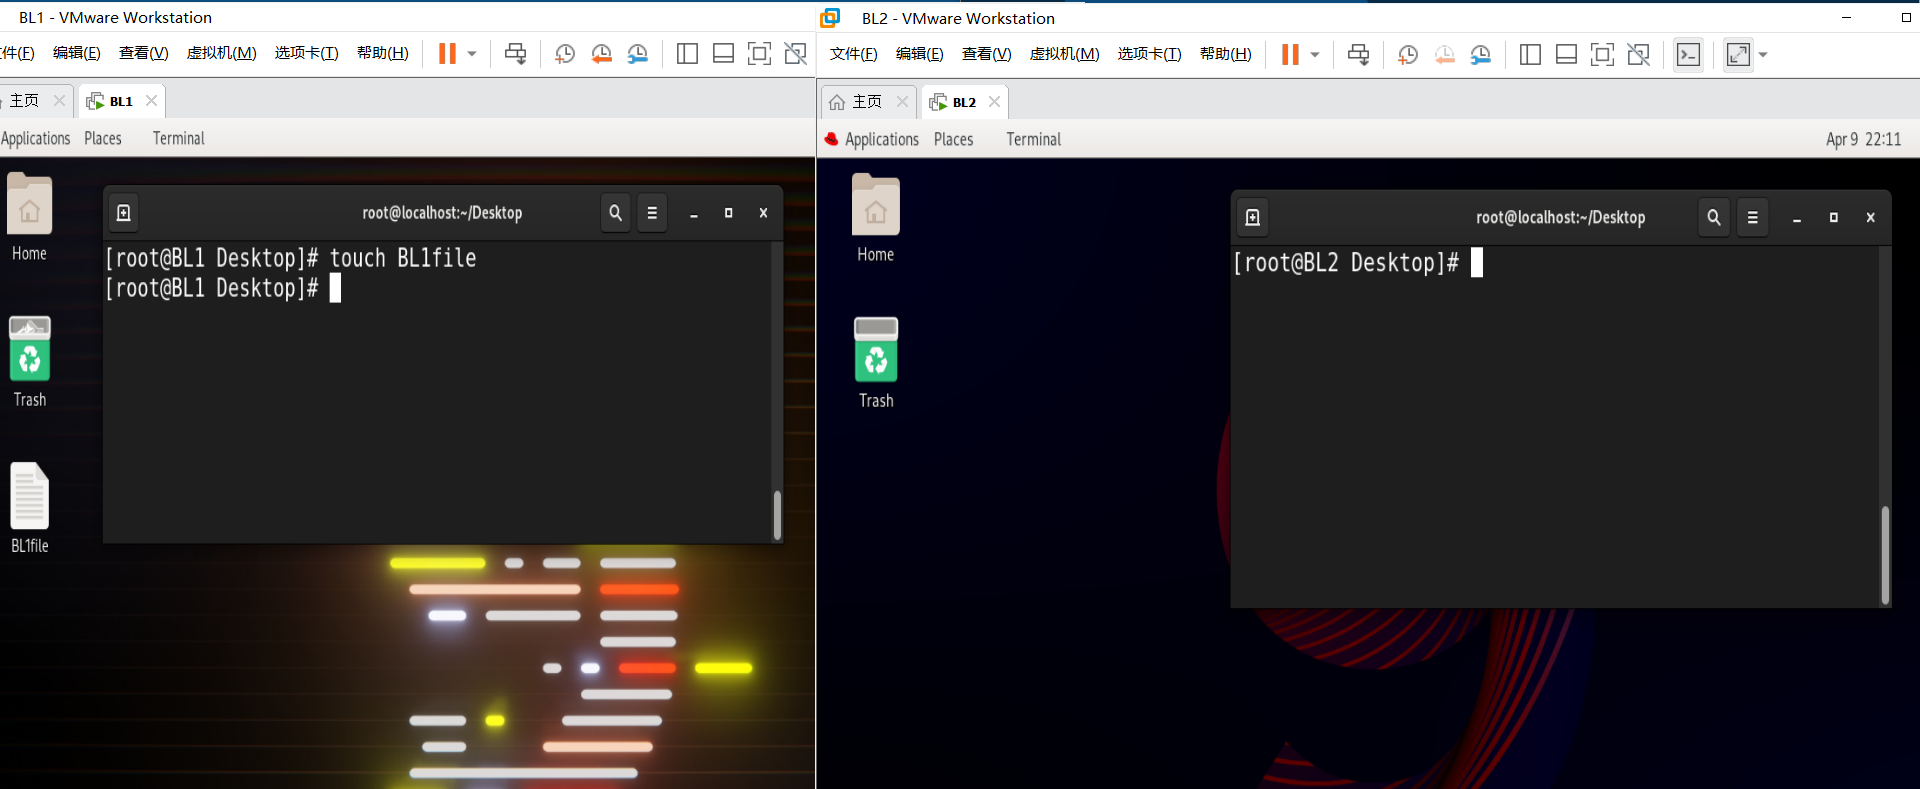The width and height of the screenshot is (1920, 789).
Task: Open hamburger menu in BL1 terminal
Action: coord(652,213)
